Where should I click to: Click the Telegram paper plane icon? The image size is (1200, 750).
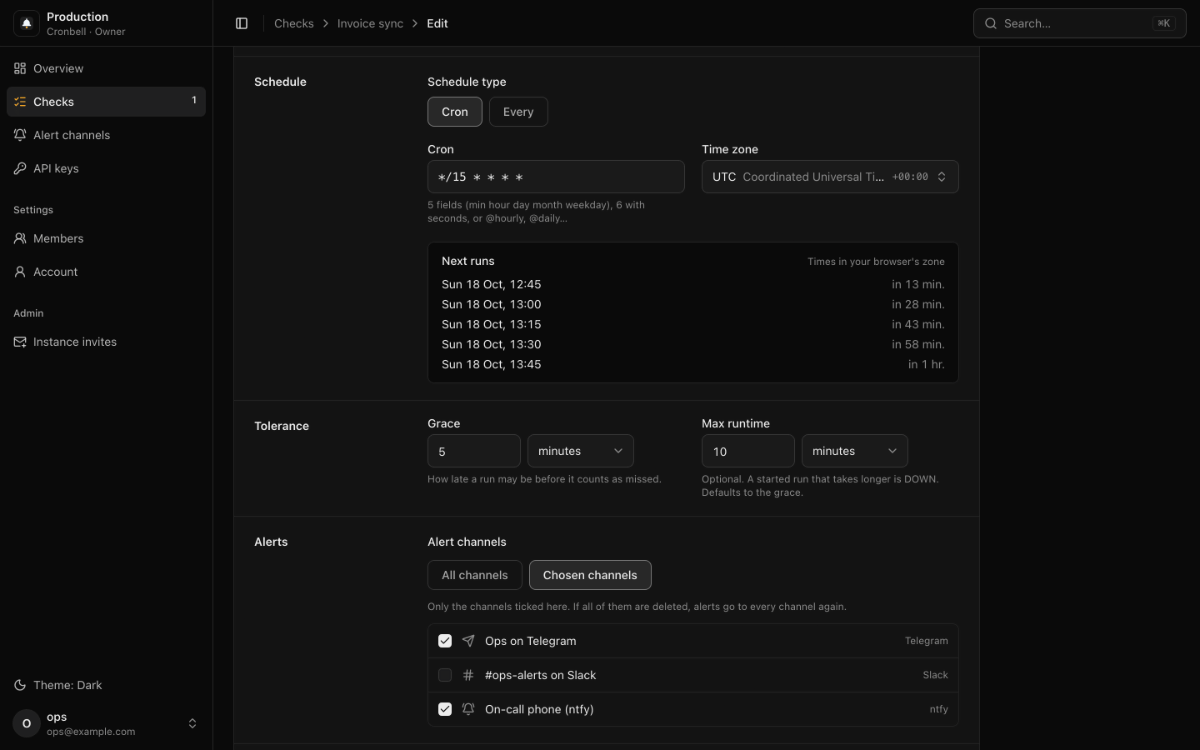click(468, 641)
